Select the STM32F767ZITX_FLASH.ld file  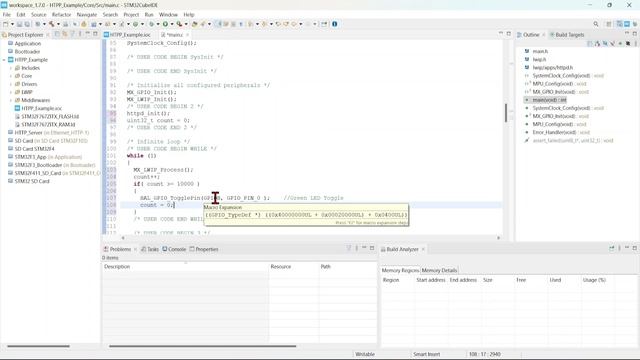pyautogui.click(x=50, y=117)
